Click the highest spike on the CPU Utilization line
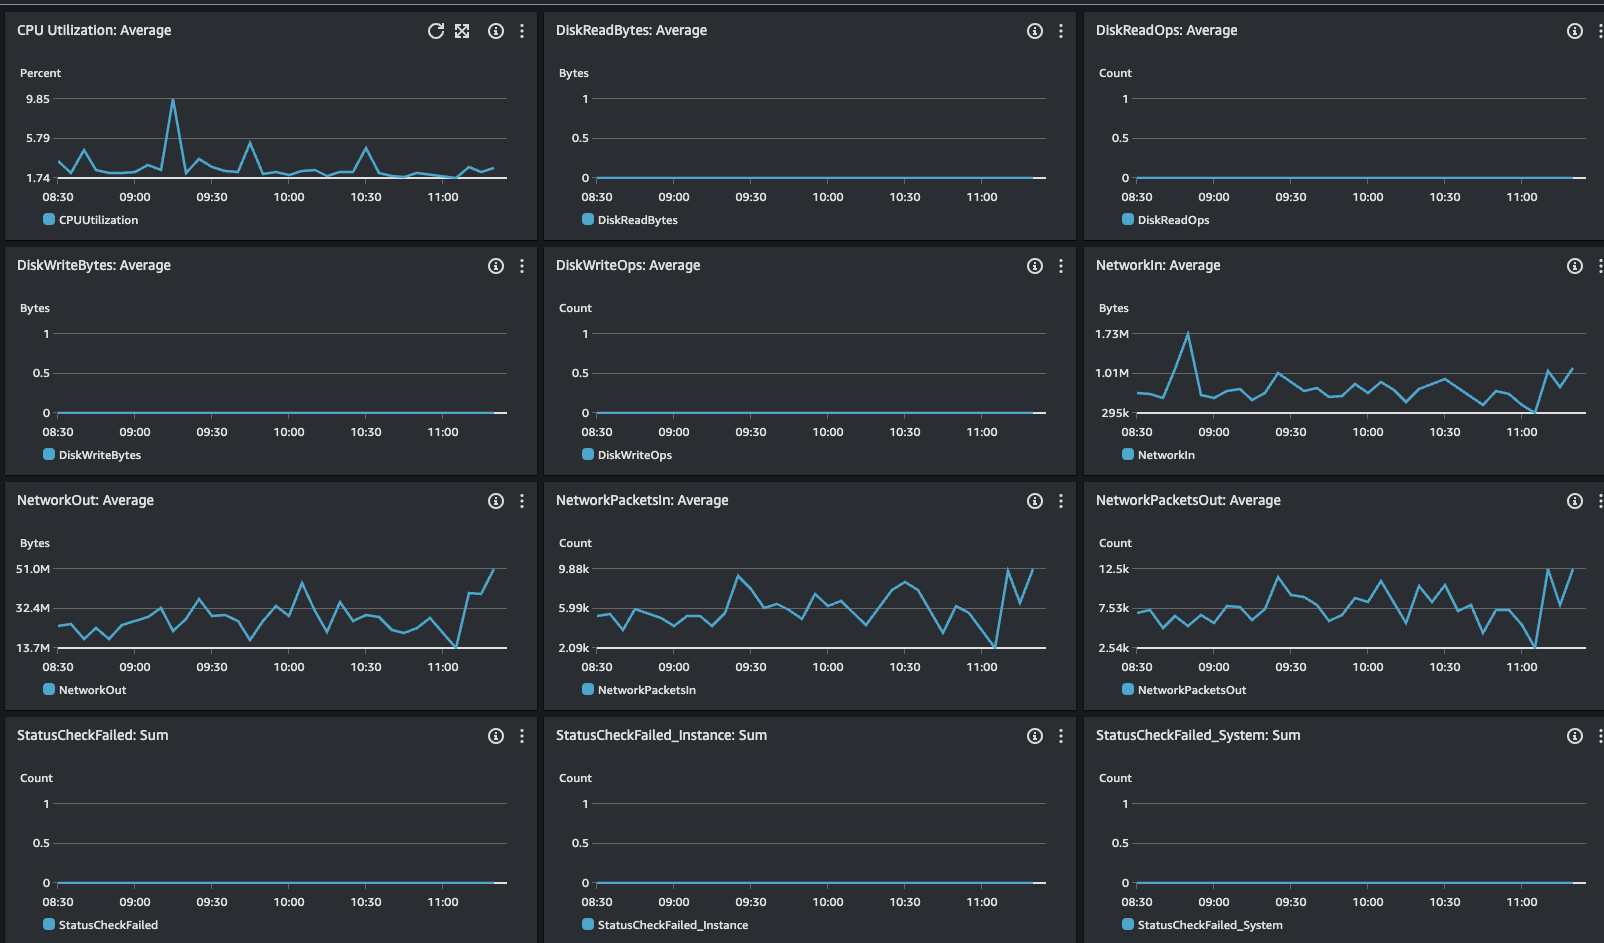This screenshot has width=1604, height=943. click(x=173, y=100)
